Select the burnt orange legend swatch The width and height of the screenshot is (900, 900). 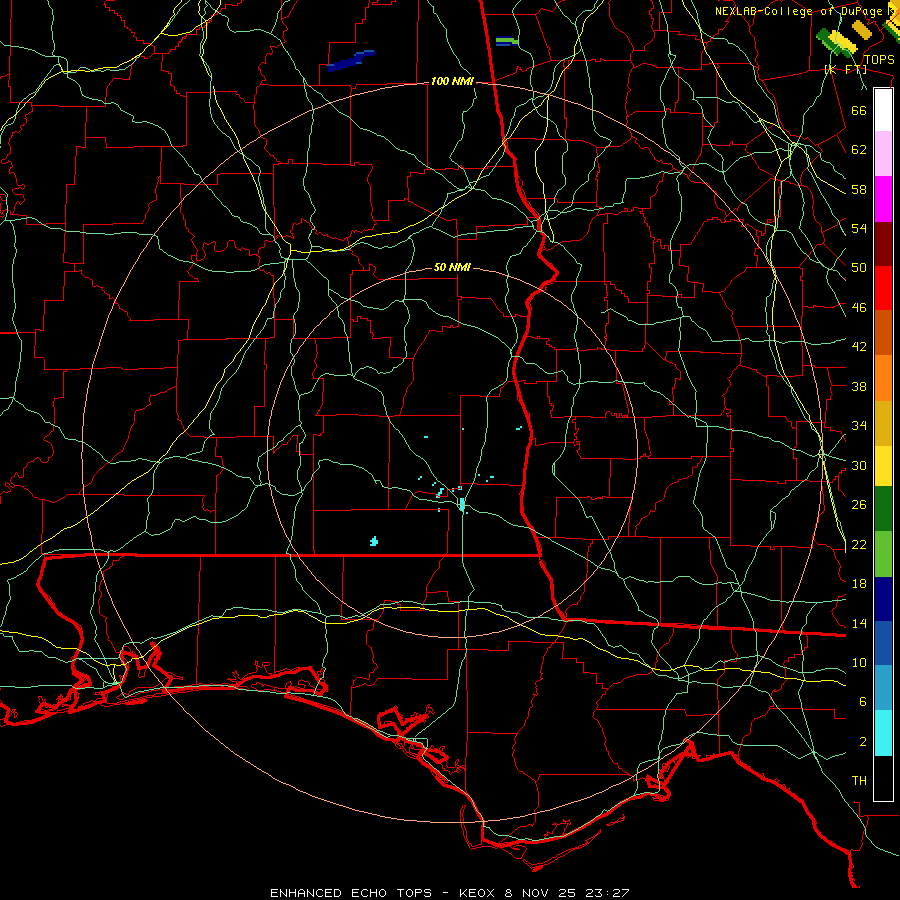tap(883, 333)
